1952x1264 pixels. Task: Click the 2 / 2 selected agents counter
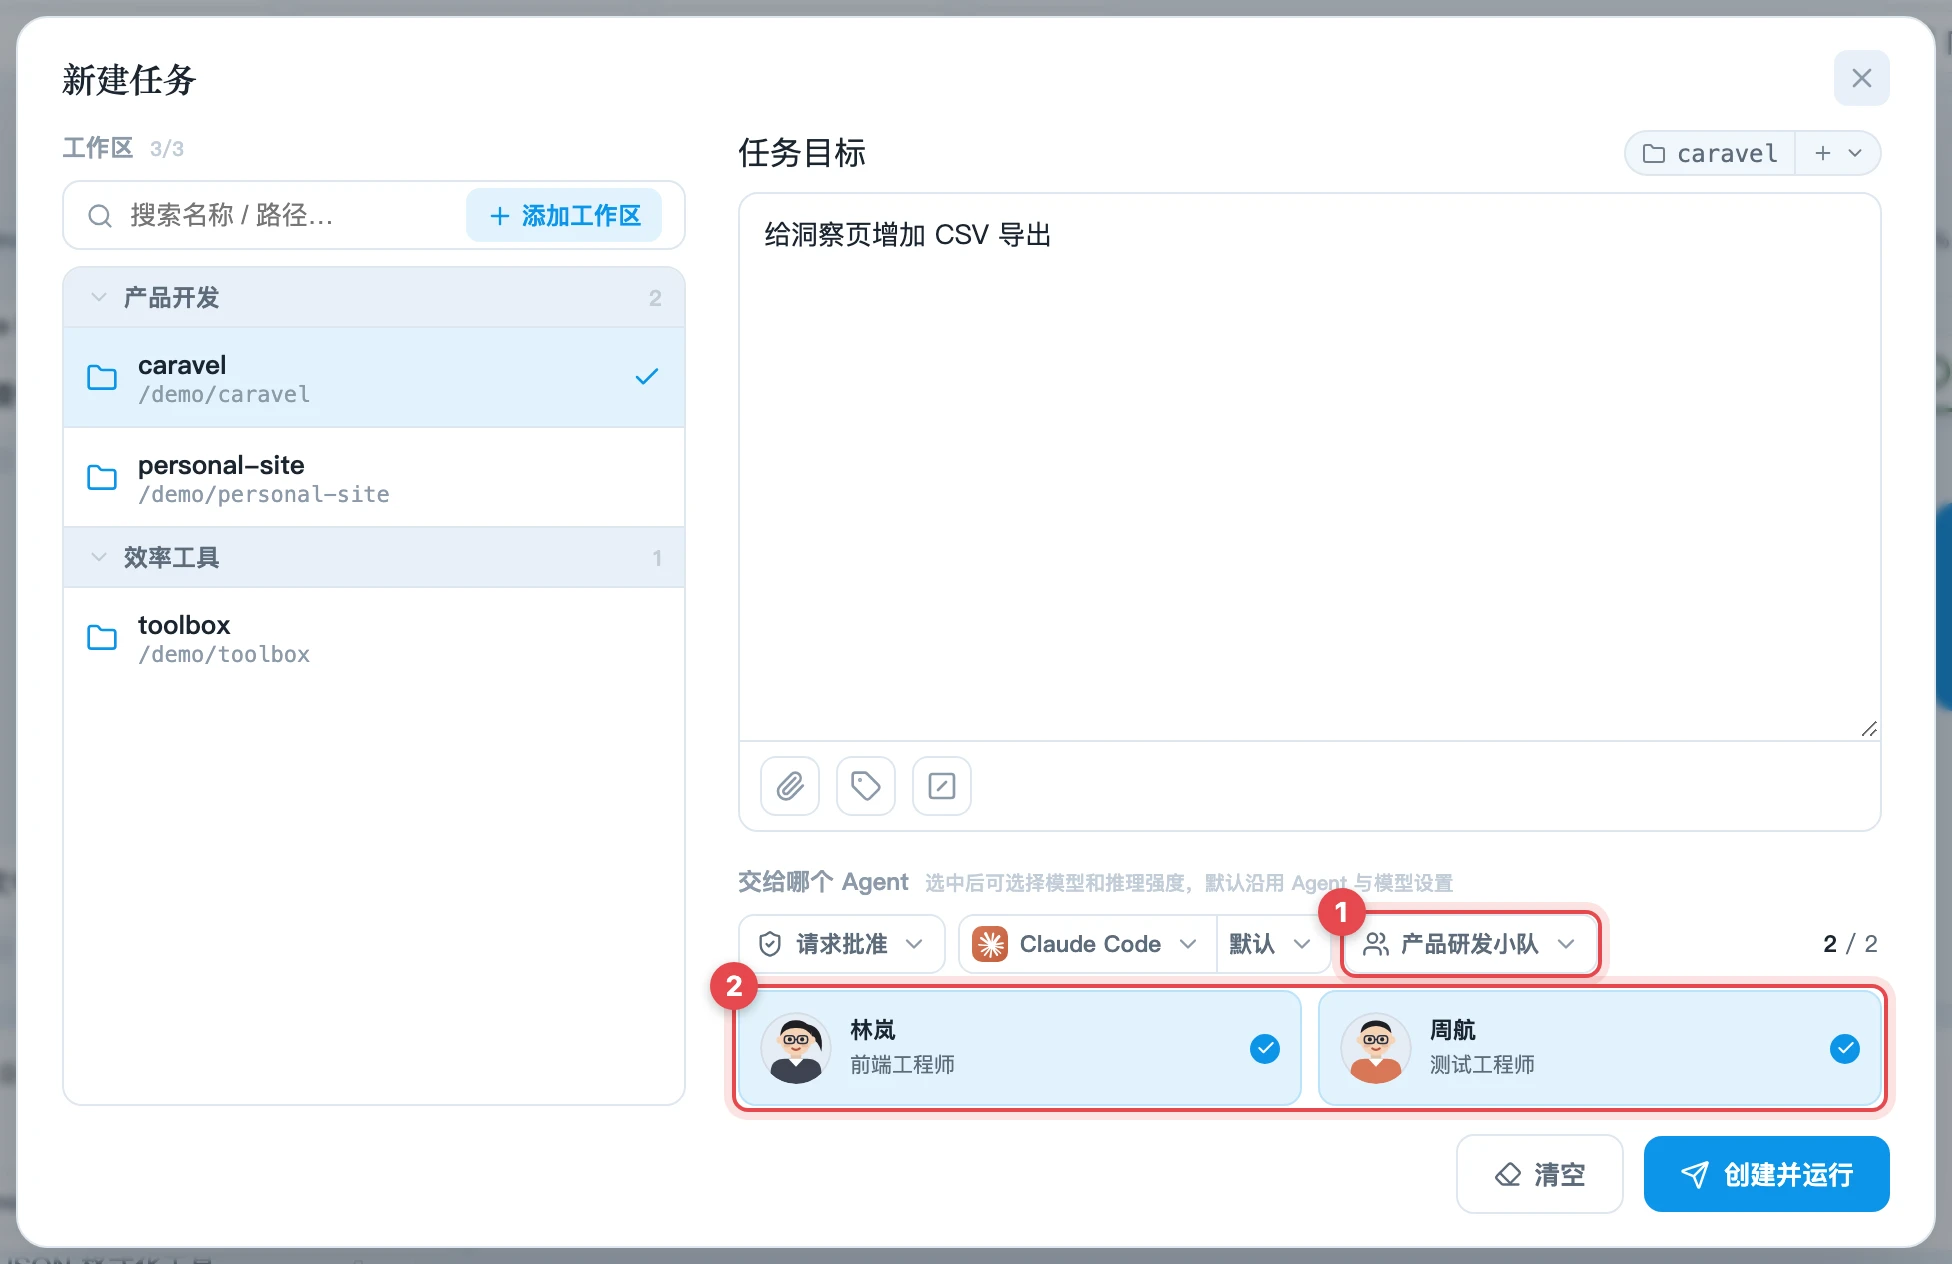click(1850, 944)
